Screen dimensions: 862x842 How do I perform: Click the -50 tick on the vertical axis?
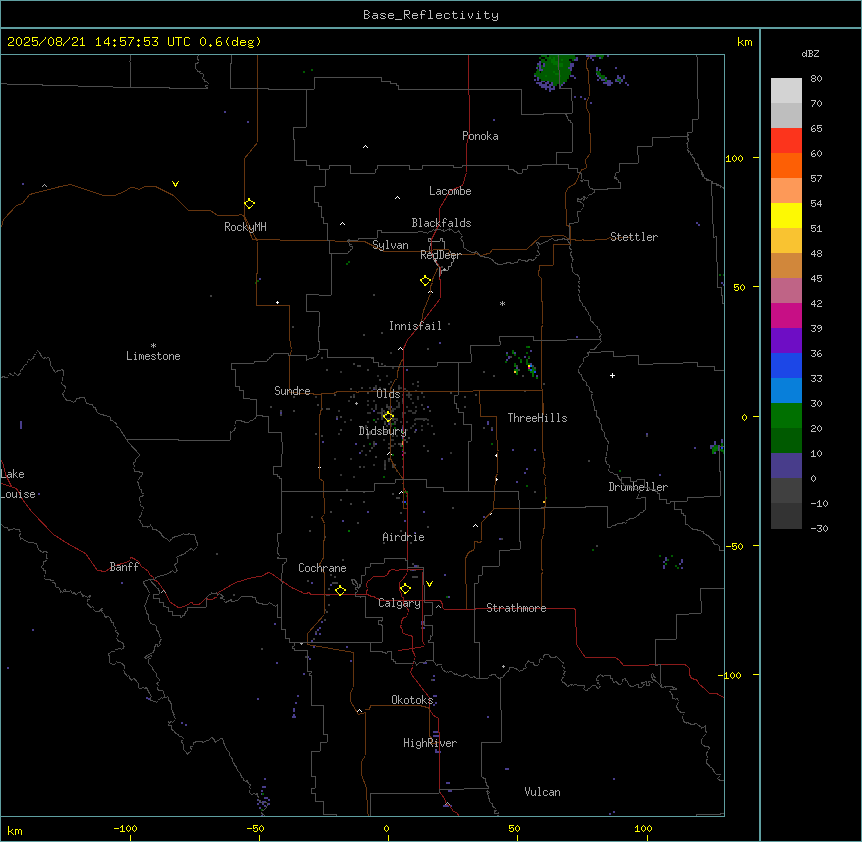pyautogui.click(x=734, y=546)
